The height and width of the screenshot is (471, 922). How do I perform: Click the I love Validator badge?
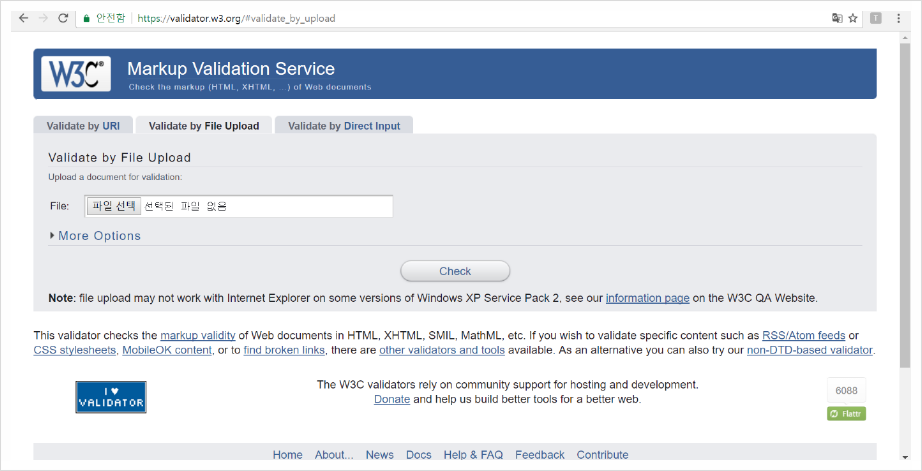[111, 397]
